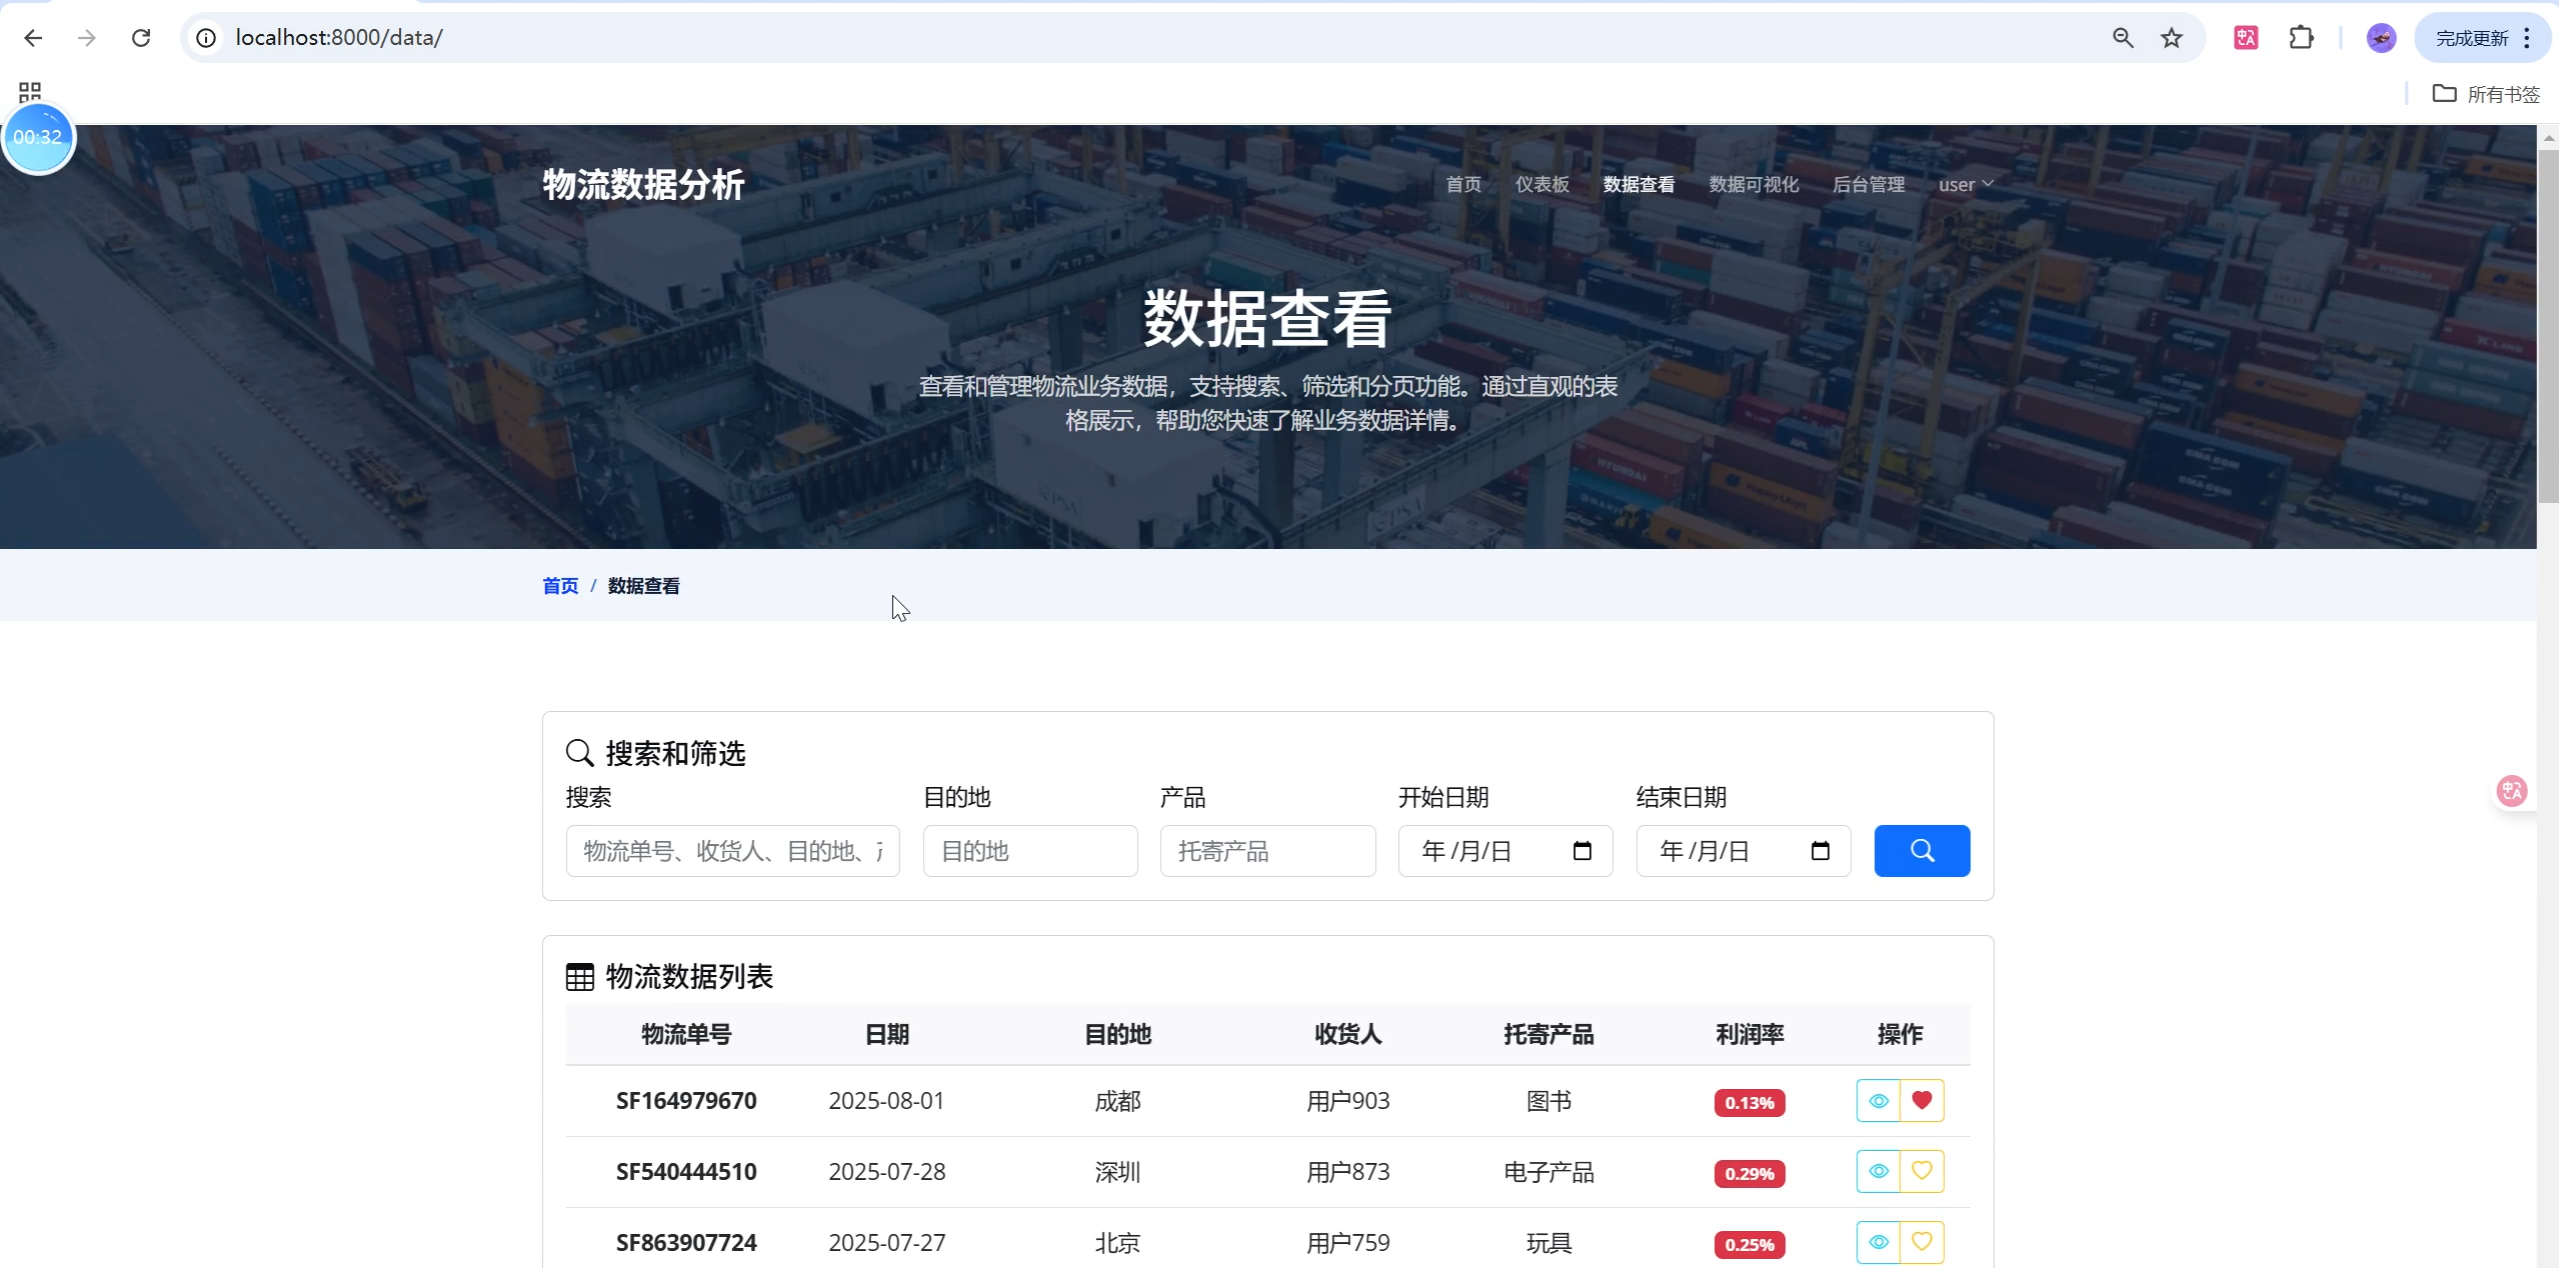Click order number SF540444510
This screenshot has height=1268, width=2559.
(686, 1172)
